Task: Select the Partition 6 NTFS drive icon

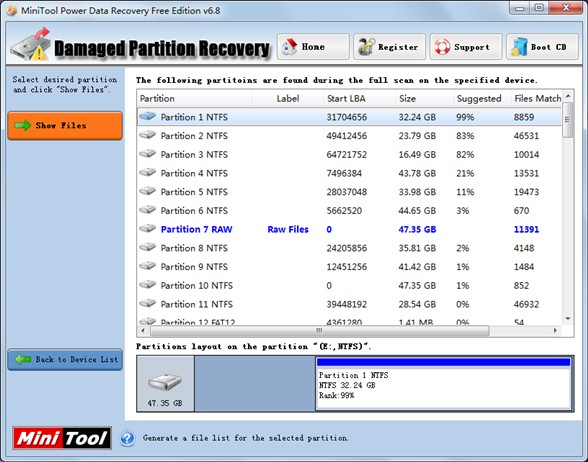Action: click(x=147, y=210)
